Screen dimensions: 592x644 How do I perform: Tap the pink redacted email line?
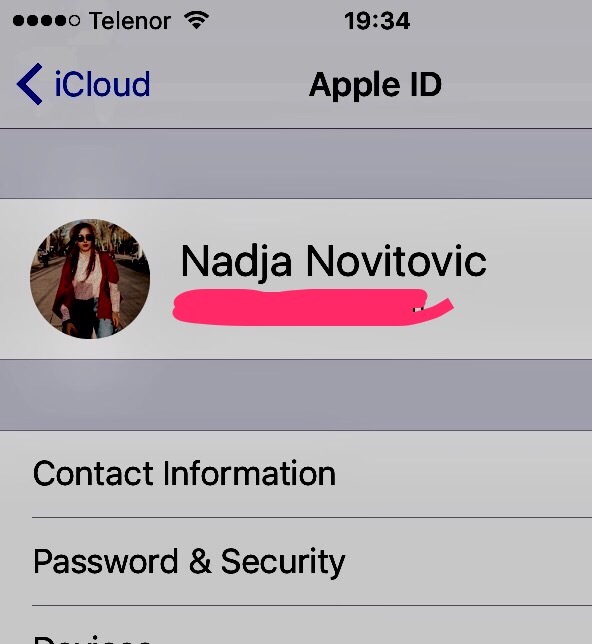click(x=302, y=308)
